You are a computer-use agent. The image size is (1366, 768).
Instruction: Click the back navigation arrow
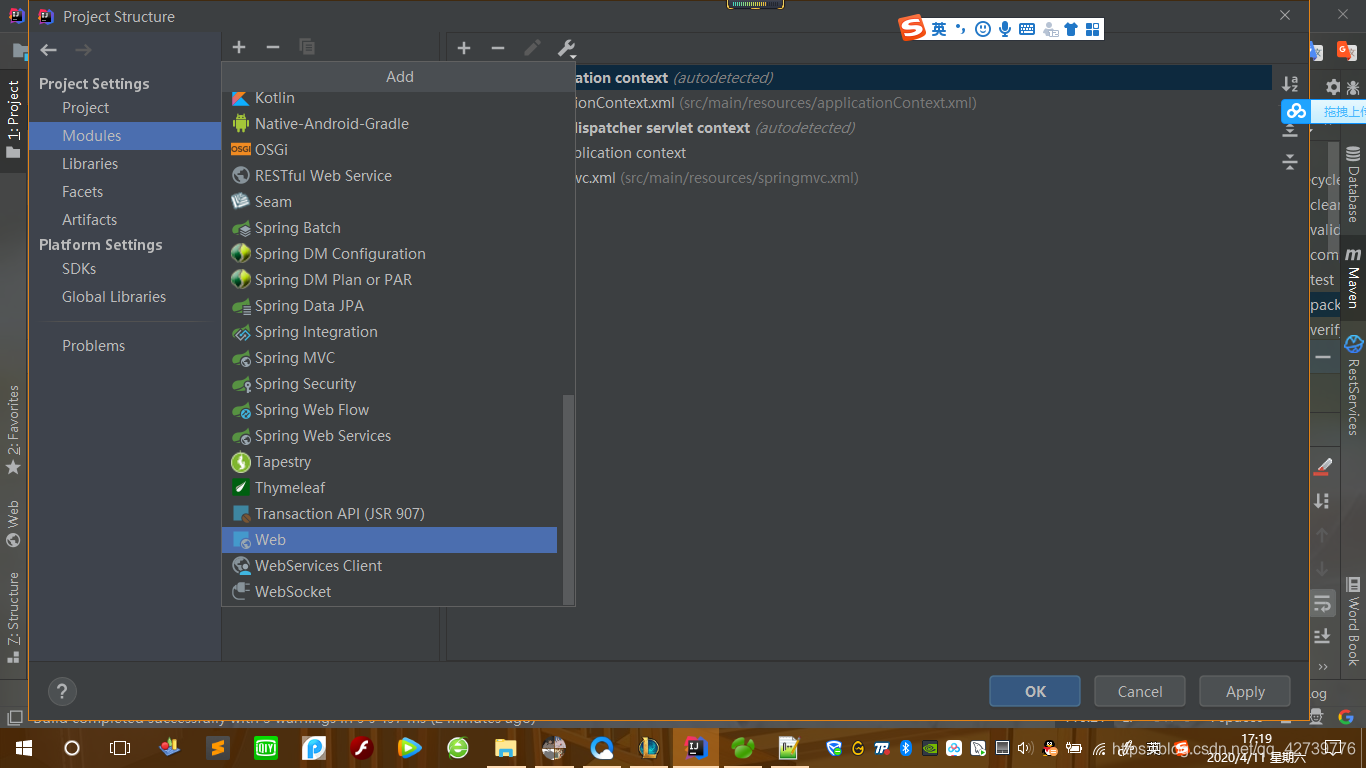[49, 50]
